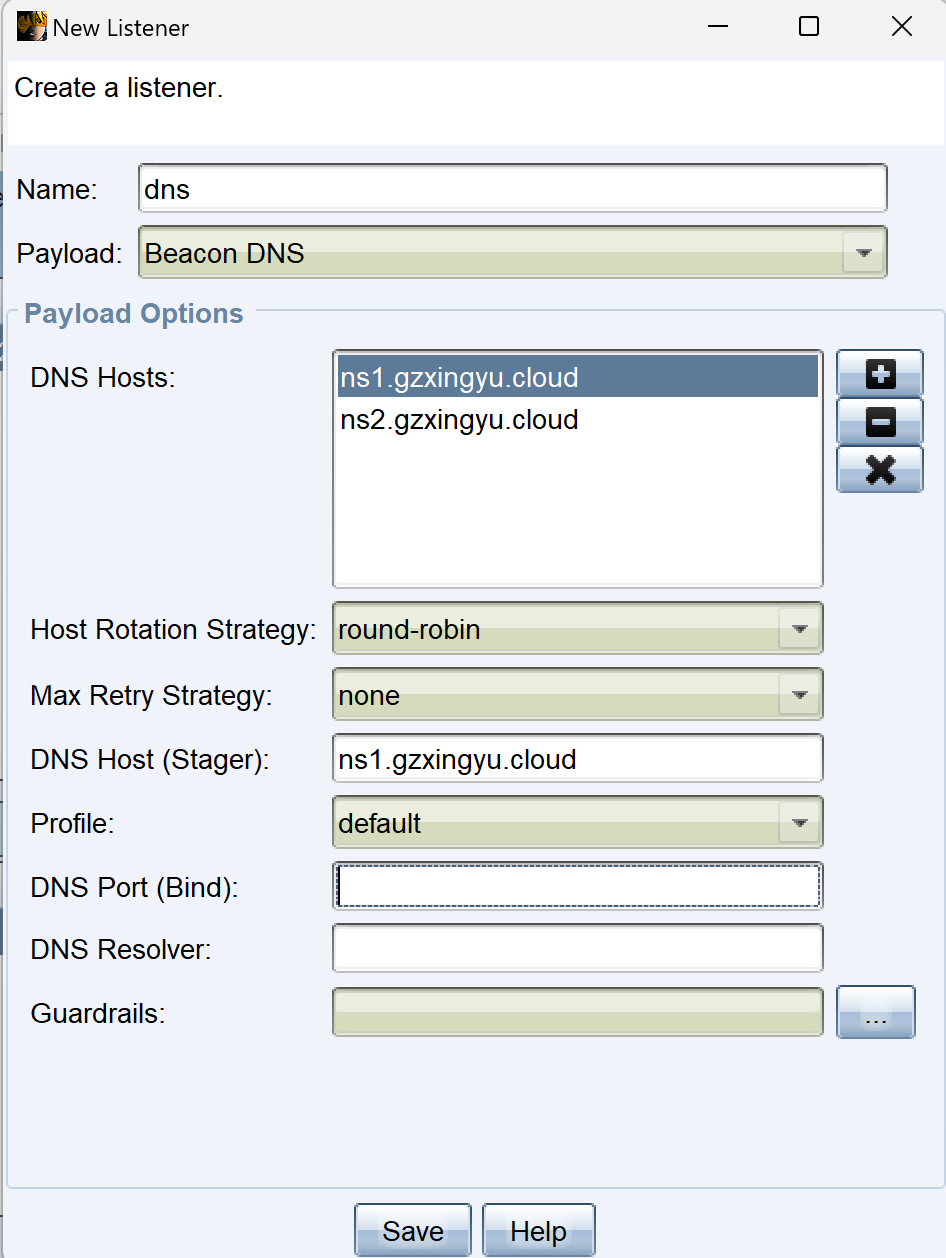Screen dimensions: 946x1258
Task: Minimize the New Listener window
Action: point(719,27)
